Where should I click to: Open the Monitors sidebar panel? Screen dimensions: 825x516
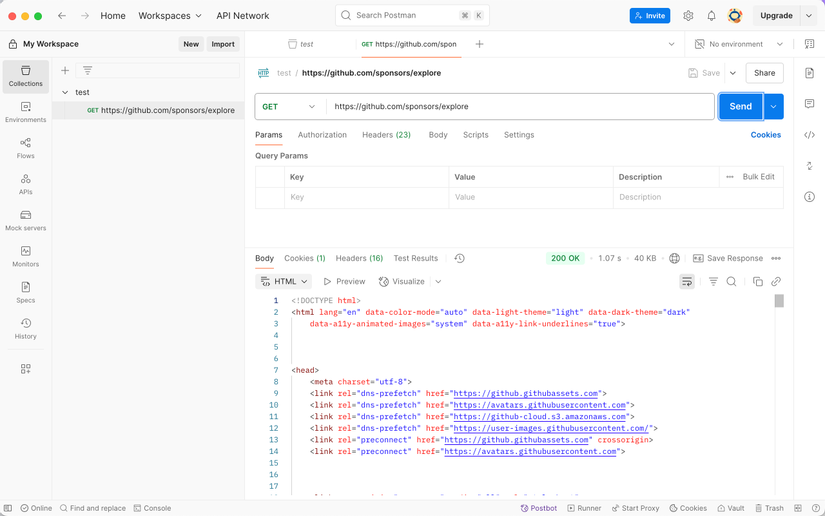pyautogui.click(x=25, y=257)
